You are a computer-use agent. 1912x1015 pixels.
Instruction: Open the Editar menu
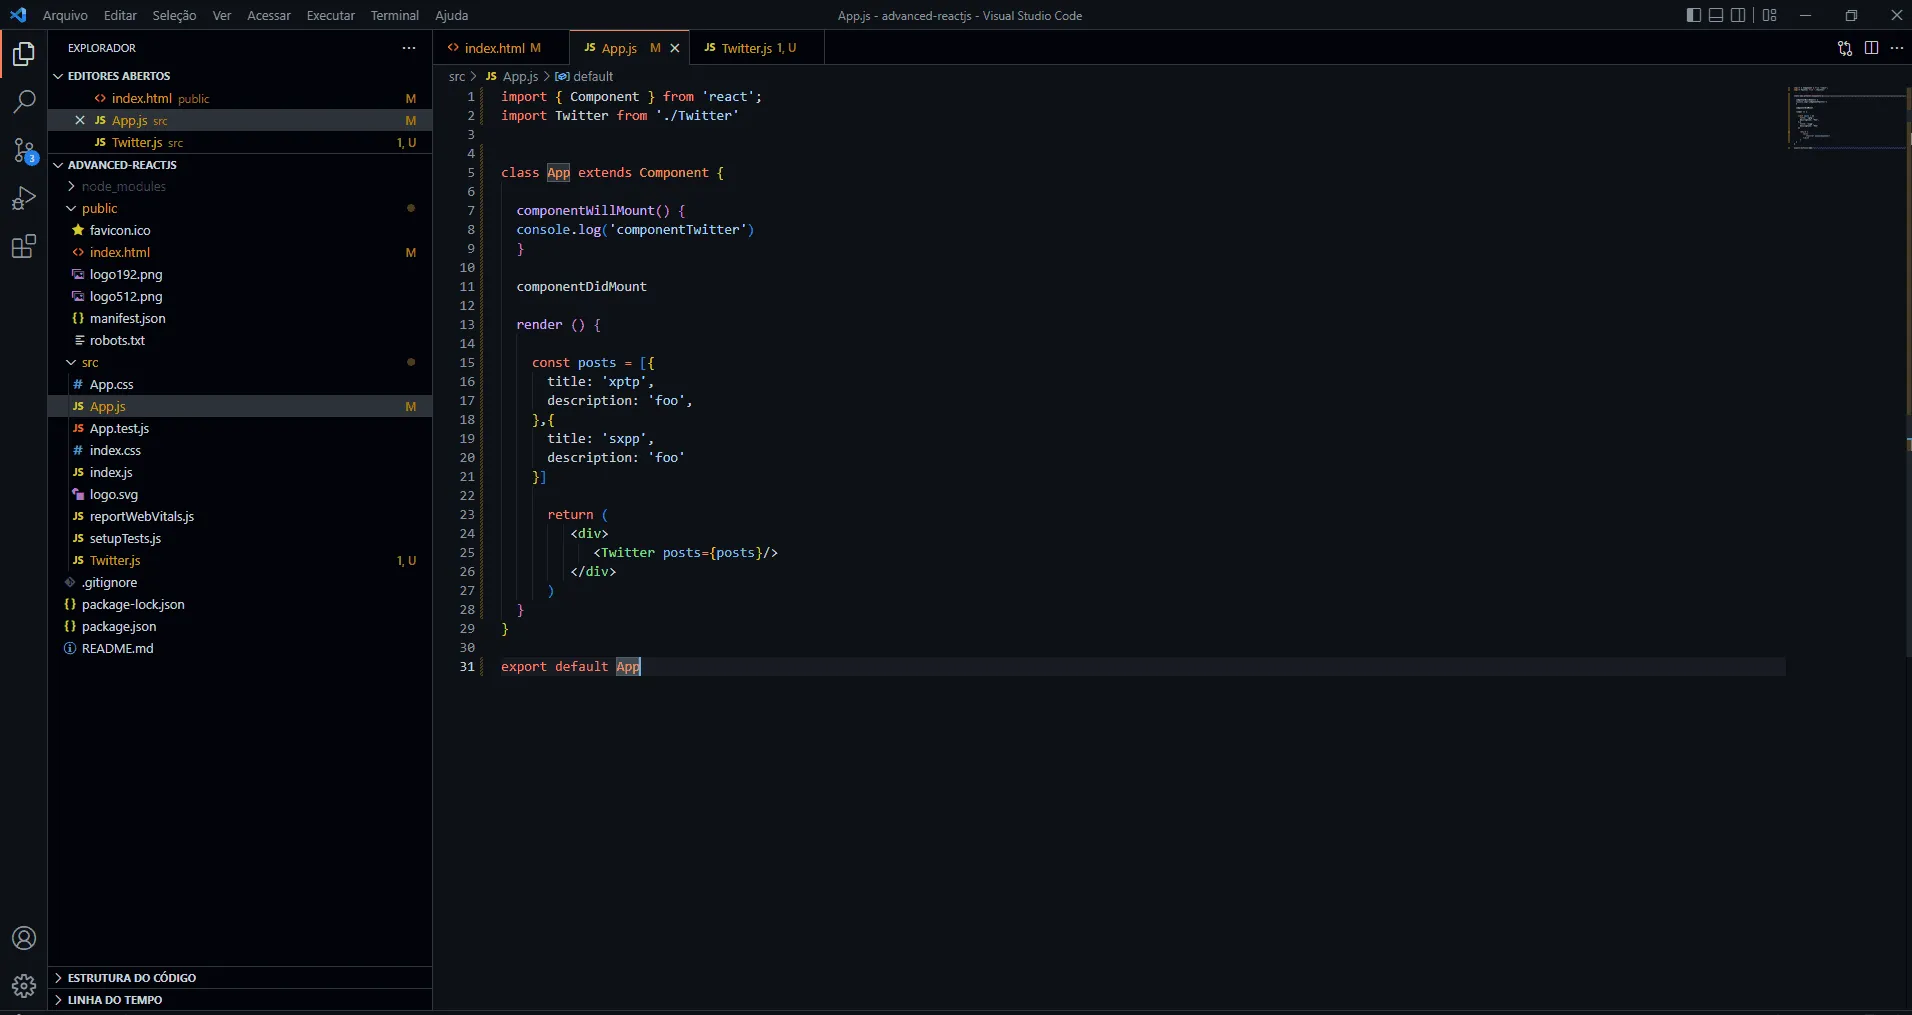[x=120, y=15]
